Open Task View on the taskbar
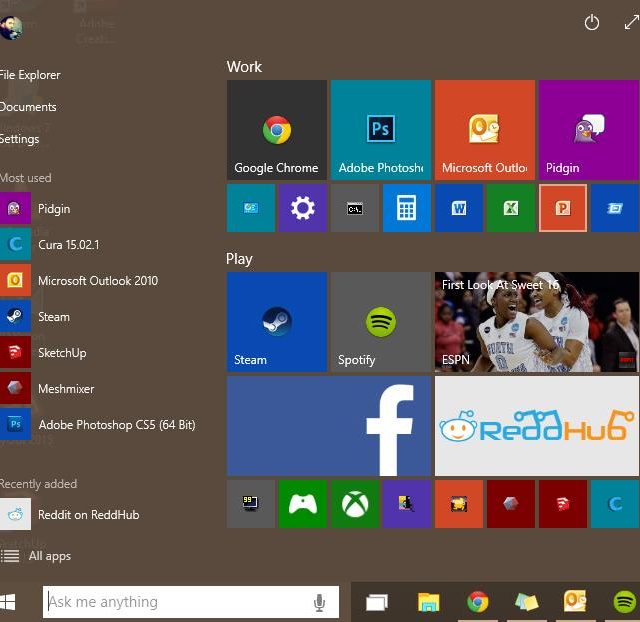The height and width of the screenshot is (622, 640). (x=377, y=602)
